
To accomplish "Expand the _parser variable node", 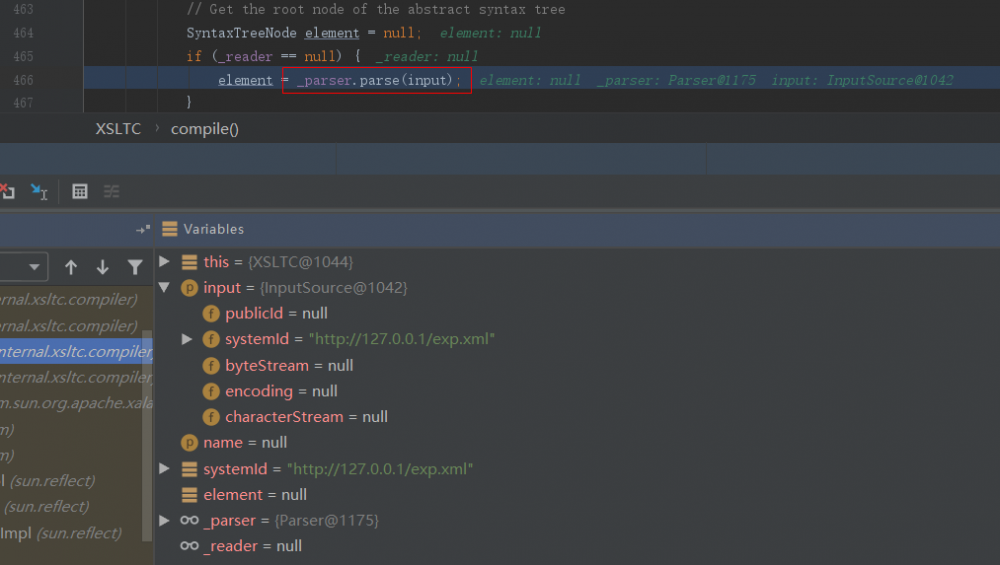I will point(164,520).
